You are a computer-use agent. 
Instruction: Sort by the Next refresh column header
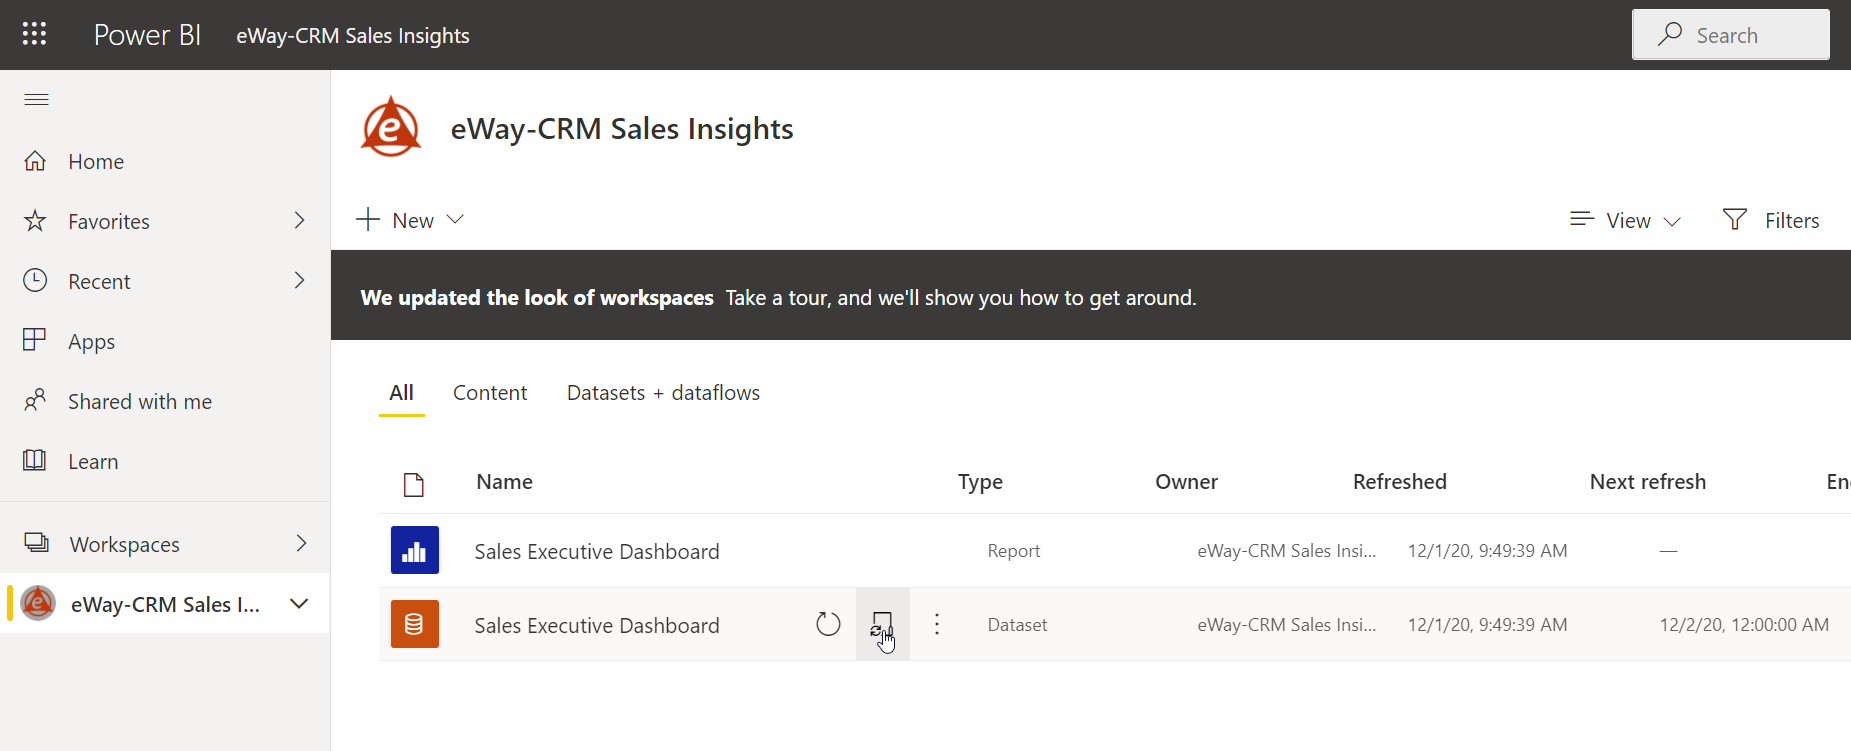point(1648,482)
